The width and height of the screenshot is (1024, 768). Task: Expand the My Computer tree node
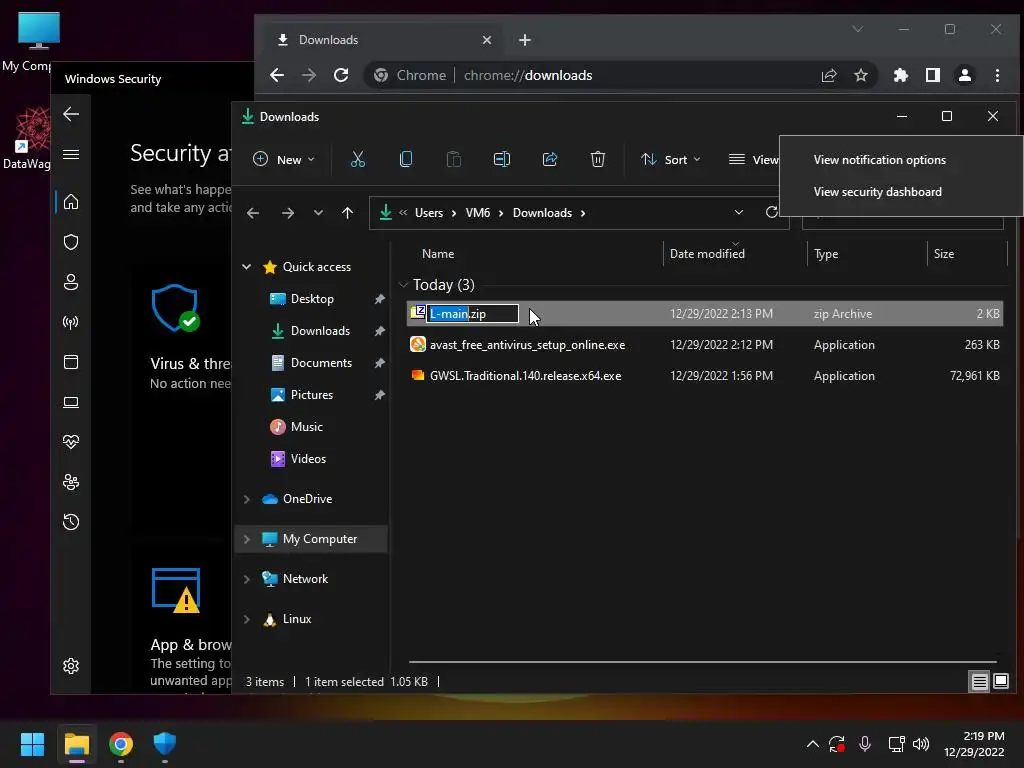[x=247, y=539]
